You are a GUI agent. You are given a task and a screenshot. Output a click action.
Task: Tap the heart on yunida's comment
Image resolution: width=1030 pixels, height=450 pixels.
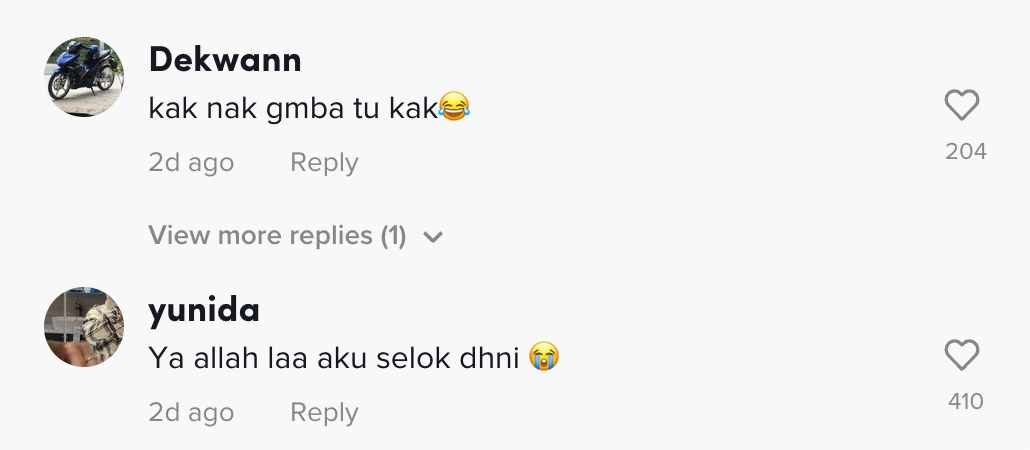click(x=962, y=356)
